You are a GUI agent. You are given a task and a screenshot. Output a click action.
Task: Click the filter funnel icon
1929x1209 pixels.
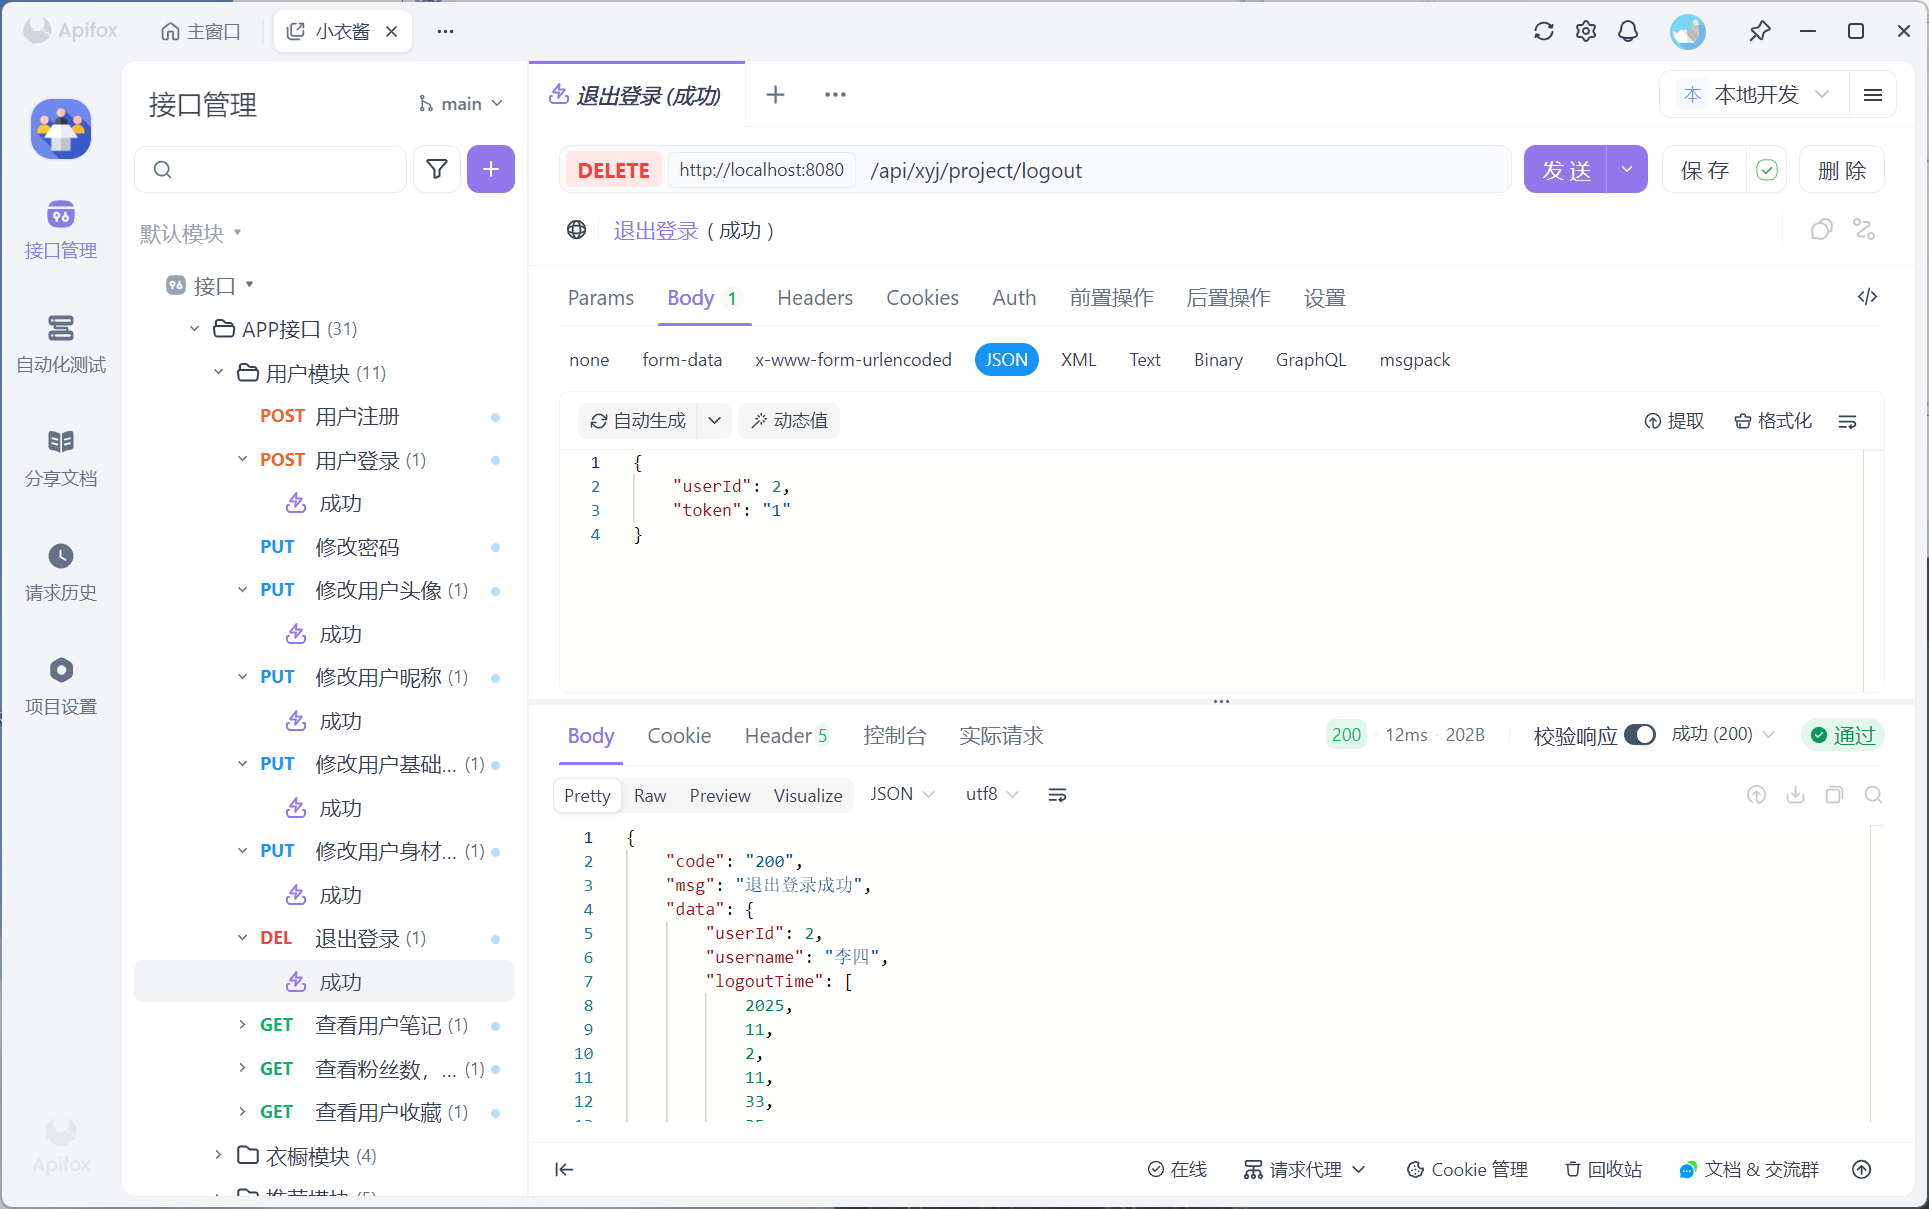(437, 169)
